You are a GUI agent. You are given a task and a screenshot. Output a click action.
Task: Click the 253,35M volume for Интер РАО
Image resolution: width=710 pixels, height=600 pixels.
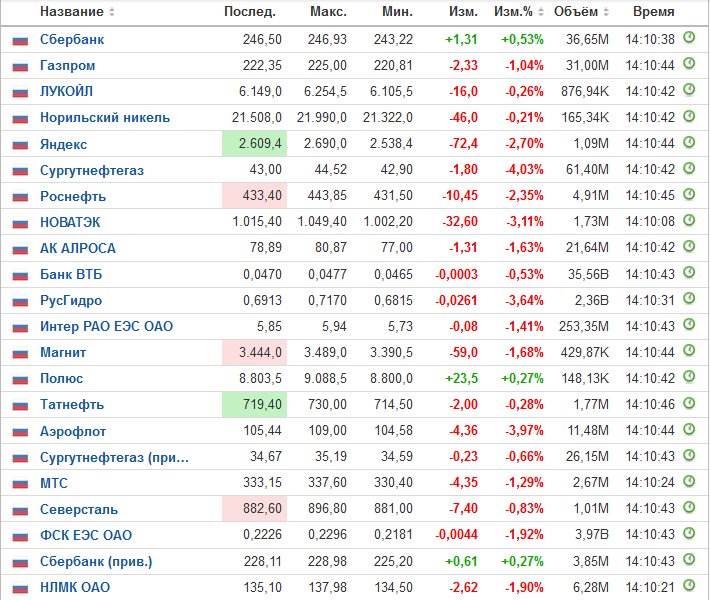tap(584, 326)
